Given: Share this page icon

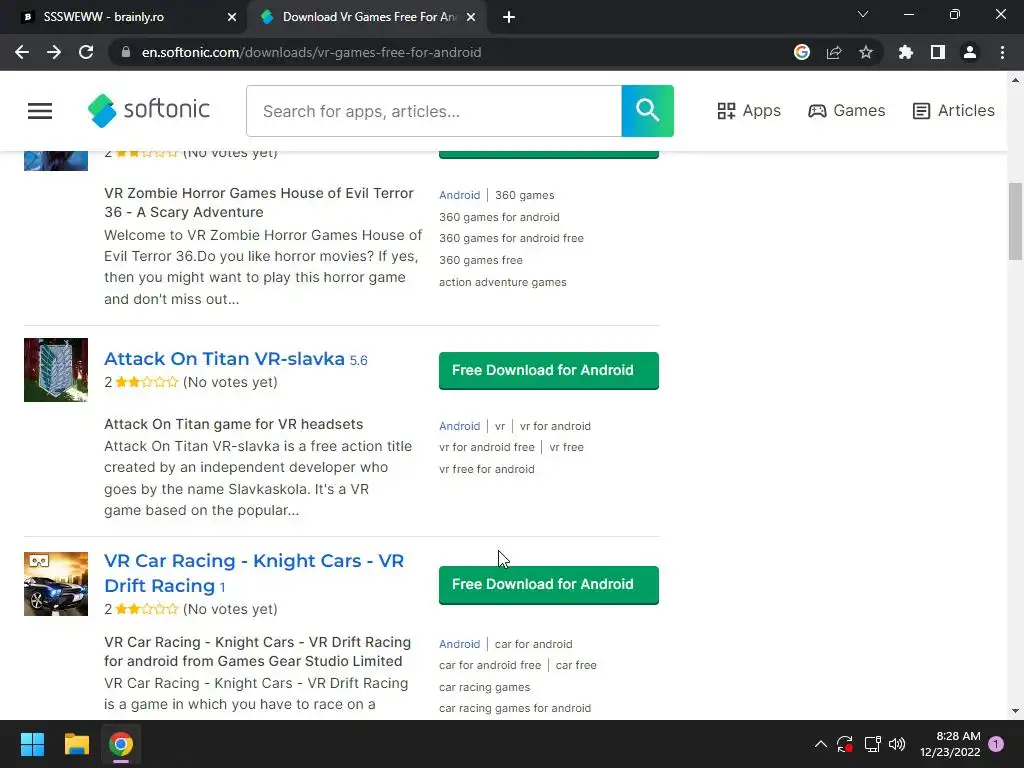Looking at the screenshot, I should click(x=834, y=52).
